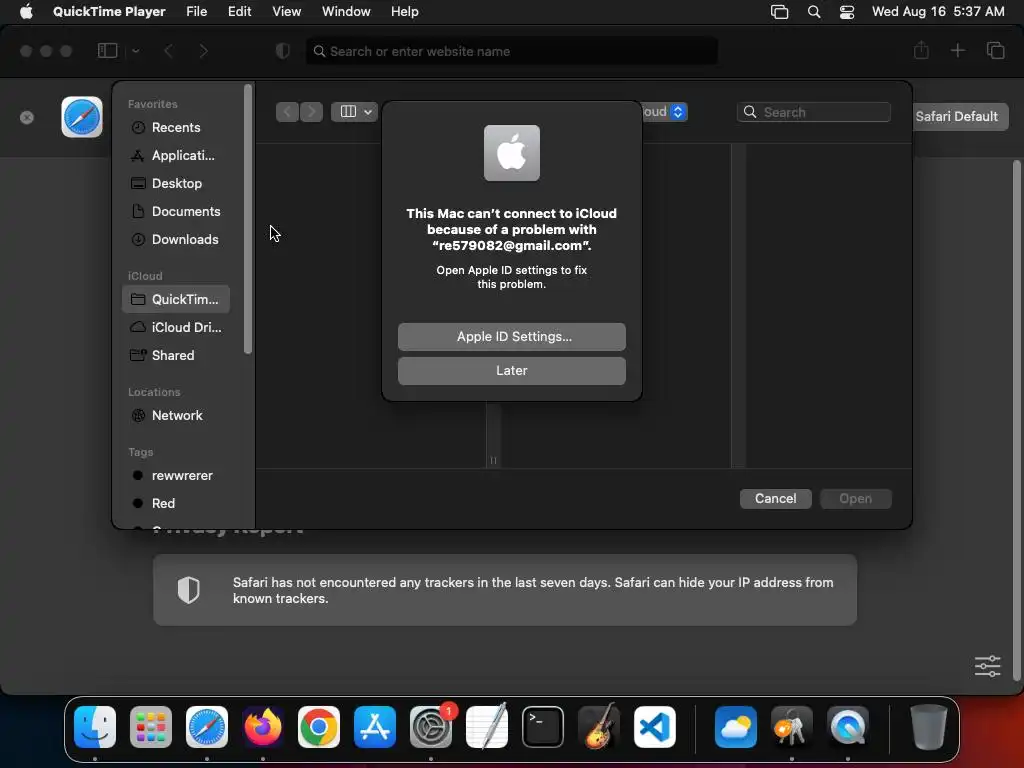Open Keychain Access from the Dock
This screenshot has width=1024, height=768.
click(792, 727)
